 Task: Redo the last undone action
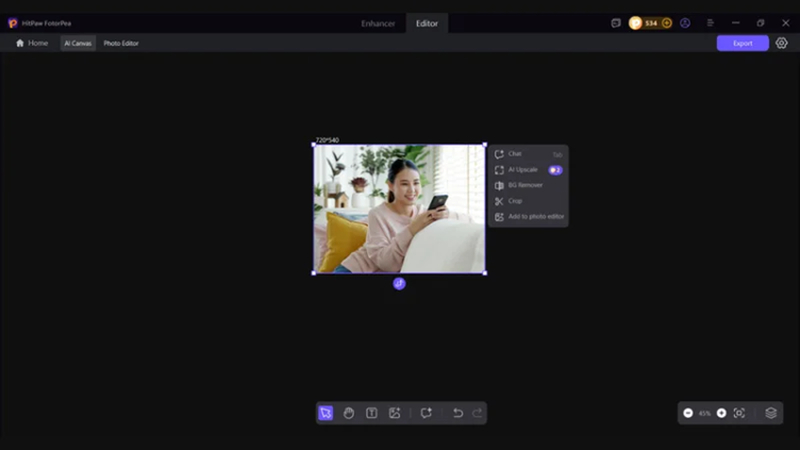tap(477, 413)
